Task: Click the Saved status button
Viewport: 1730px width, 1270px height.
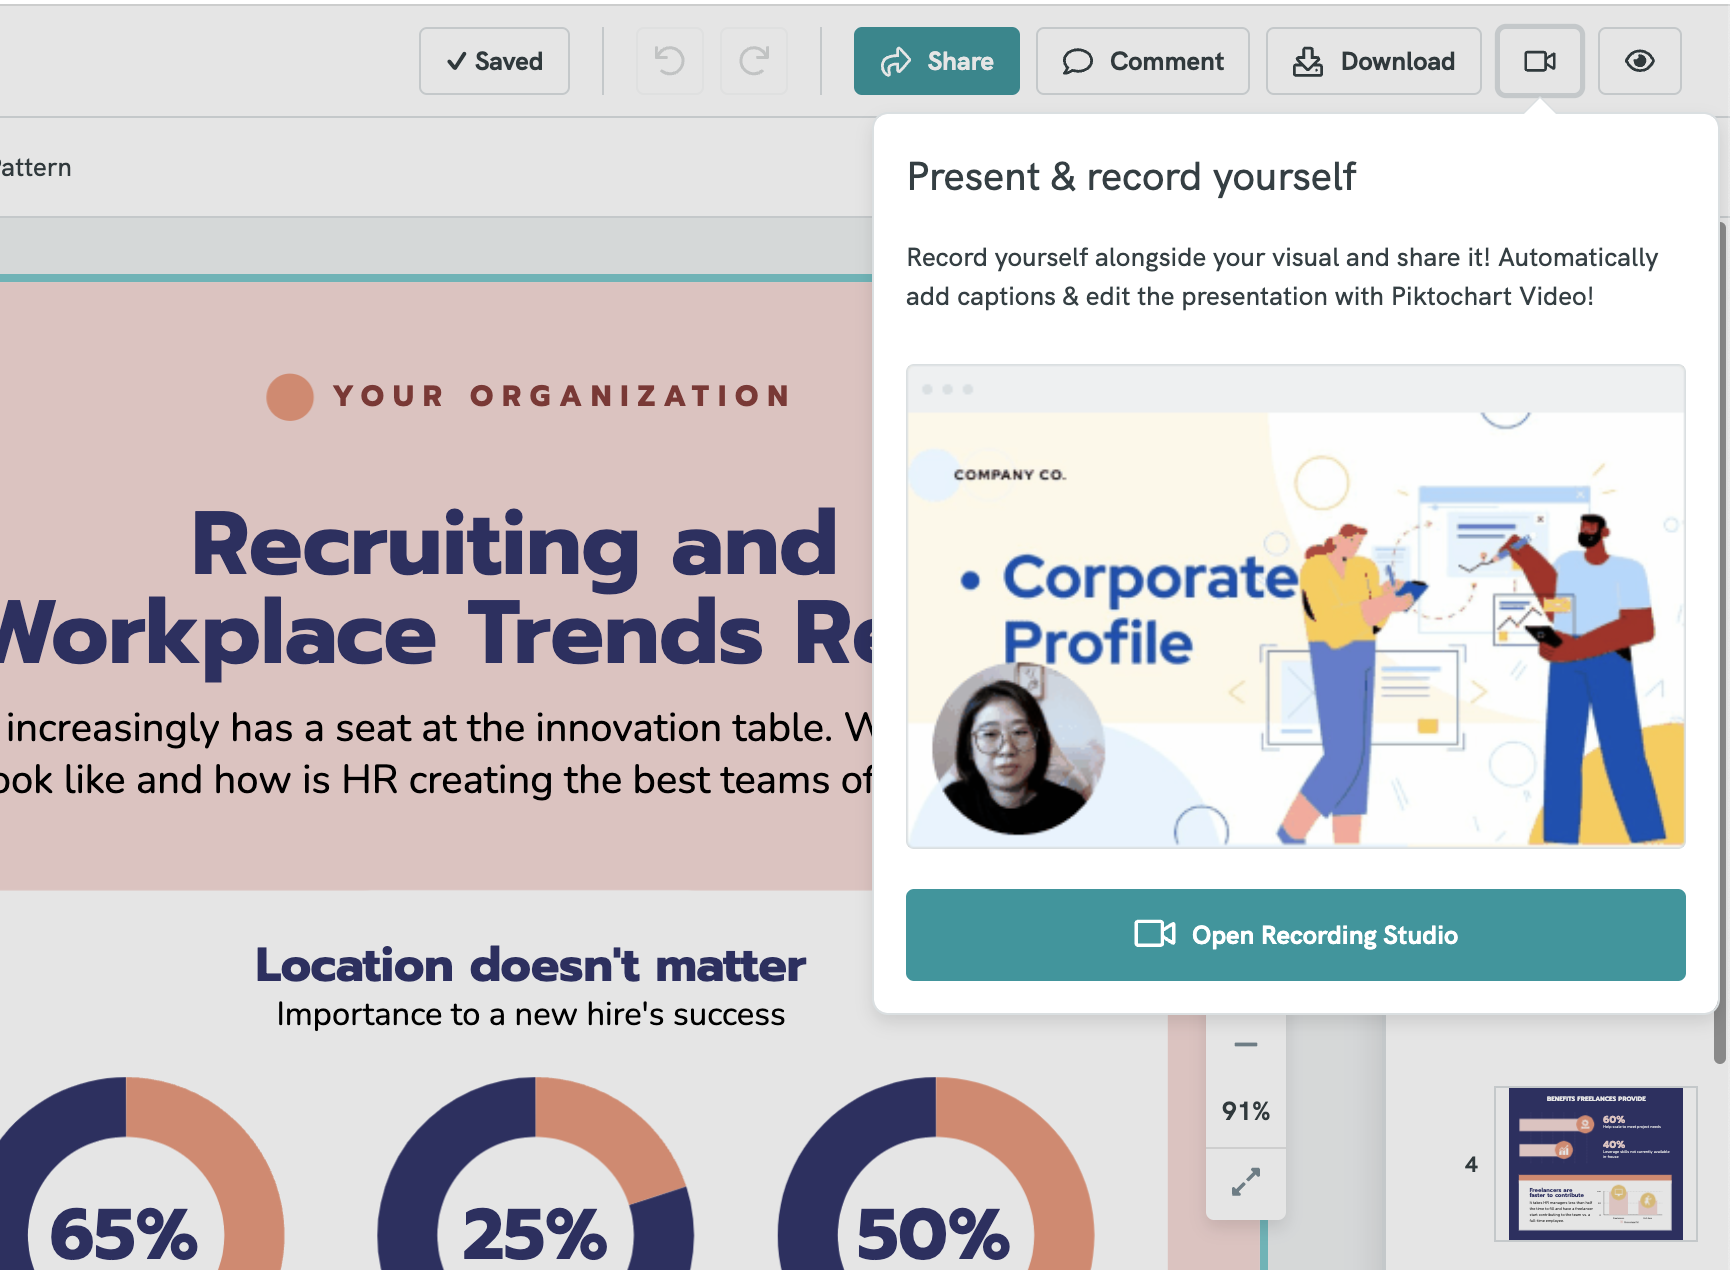Action: coord(494,61)
